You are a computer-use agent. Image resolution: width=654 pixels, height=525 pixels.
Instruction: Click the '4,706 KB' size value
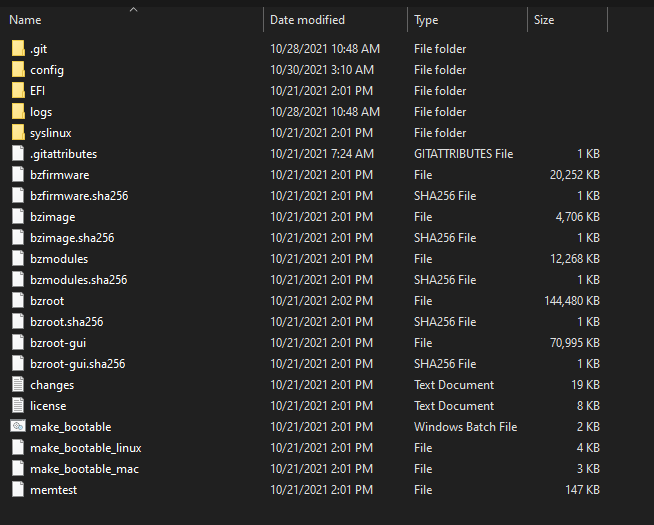click(x=577, y=217)
